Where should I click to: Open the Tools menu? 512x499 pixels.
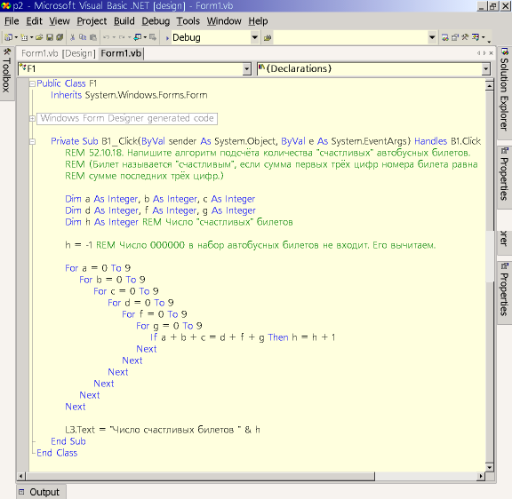pos(188,21)
